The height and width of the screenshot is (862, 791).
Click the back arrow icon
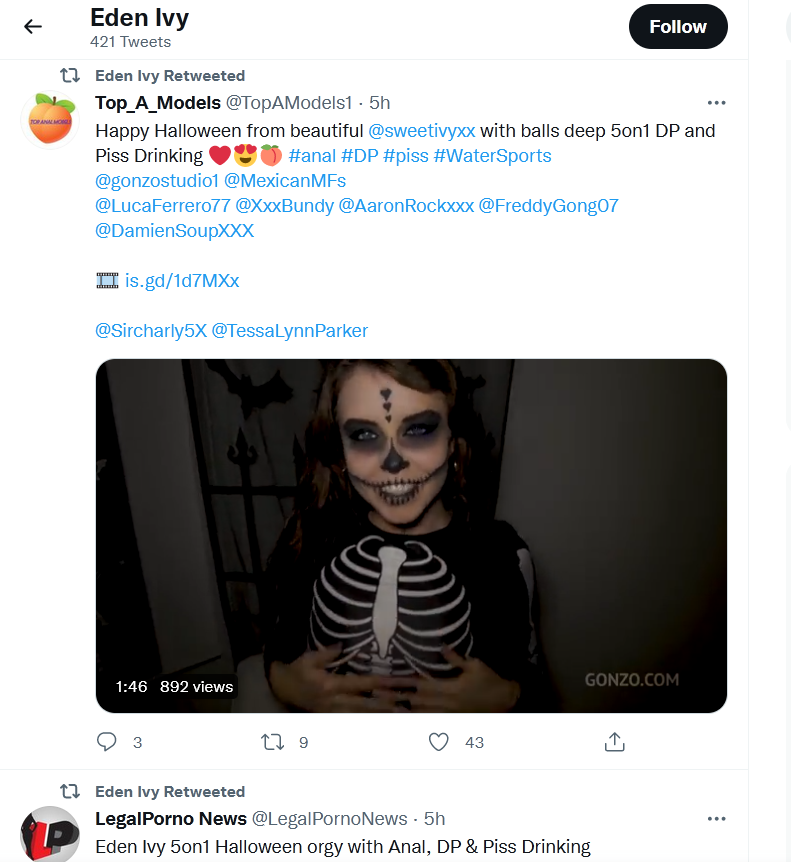coord(33,27)
